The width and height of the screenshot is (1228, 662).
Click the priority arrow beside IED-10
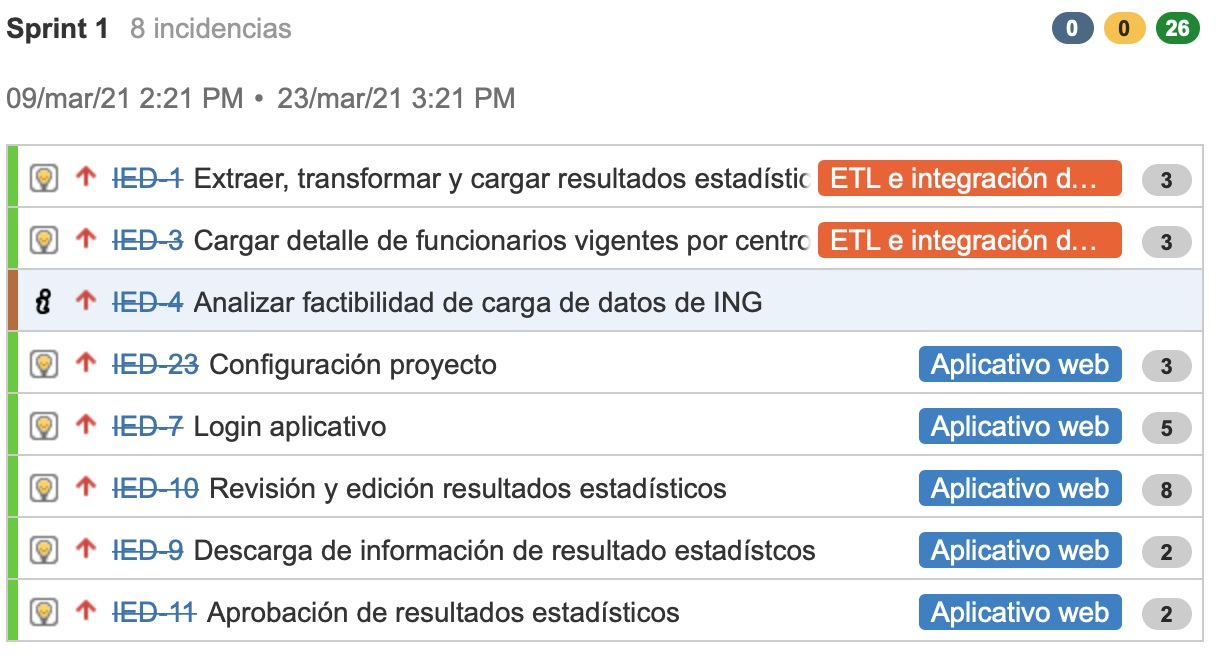point(86,488)
